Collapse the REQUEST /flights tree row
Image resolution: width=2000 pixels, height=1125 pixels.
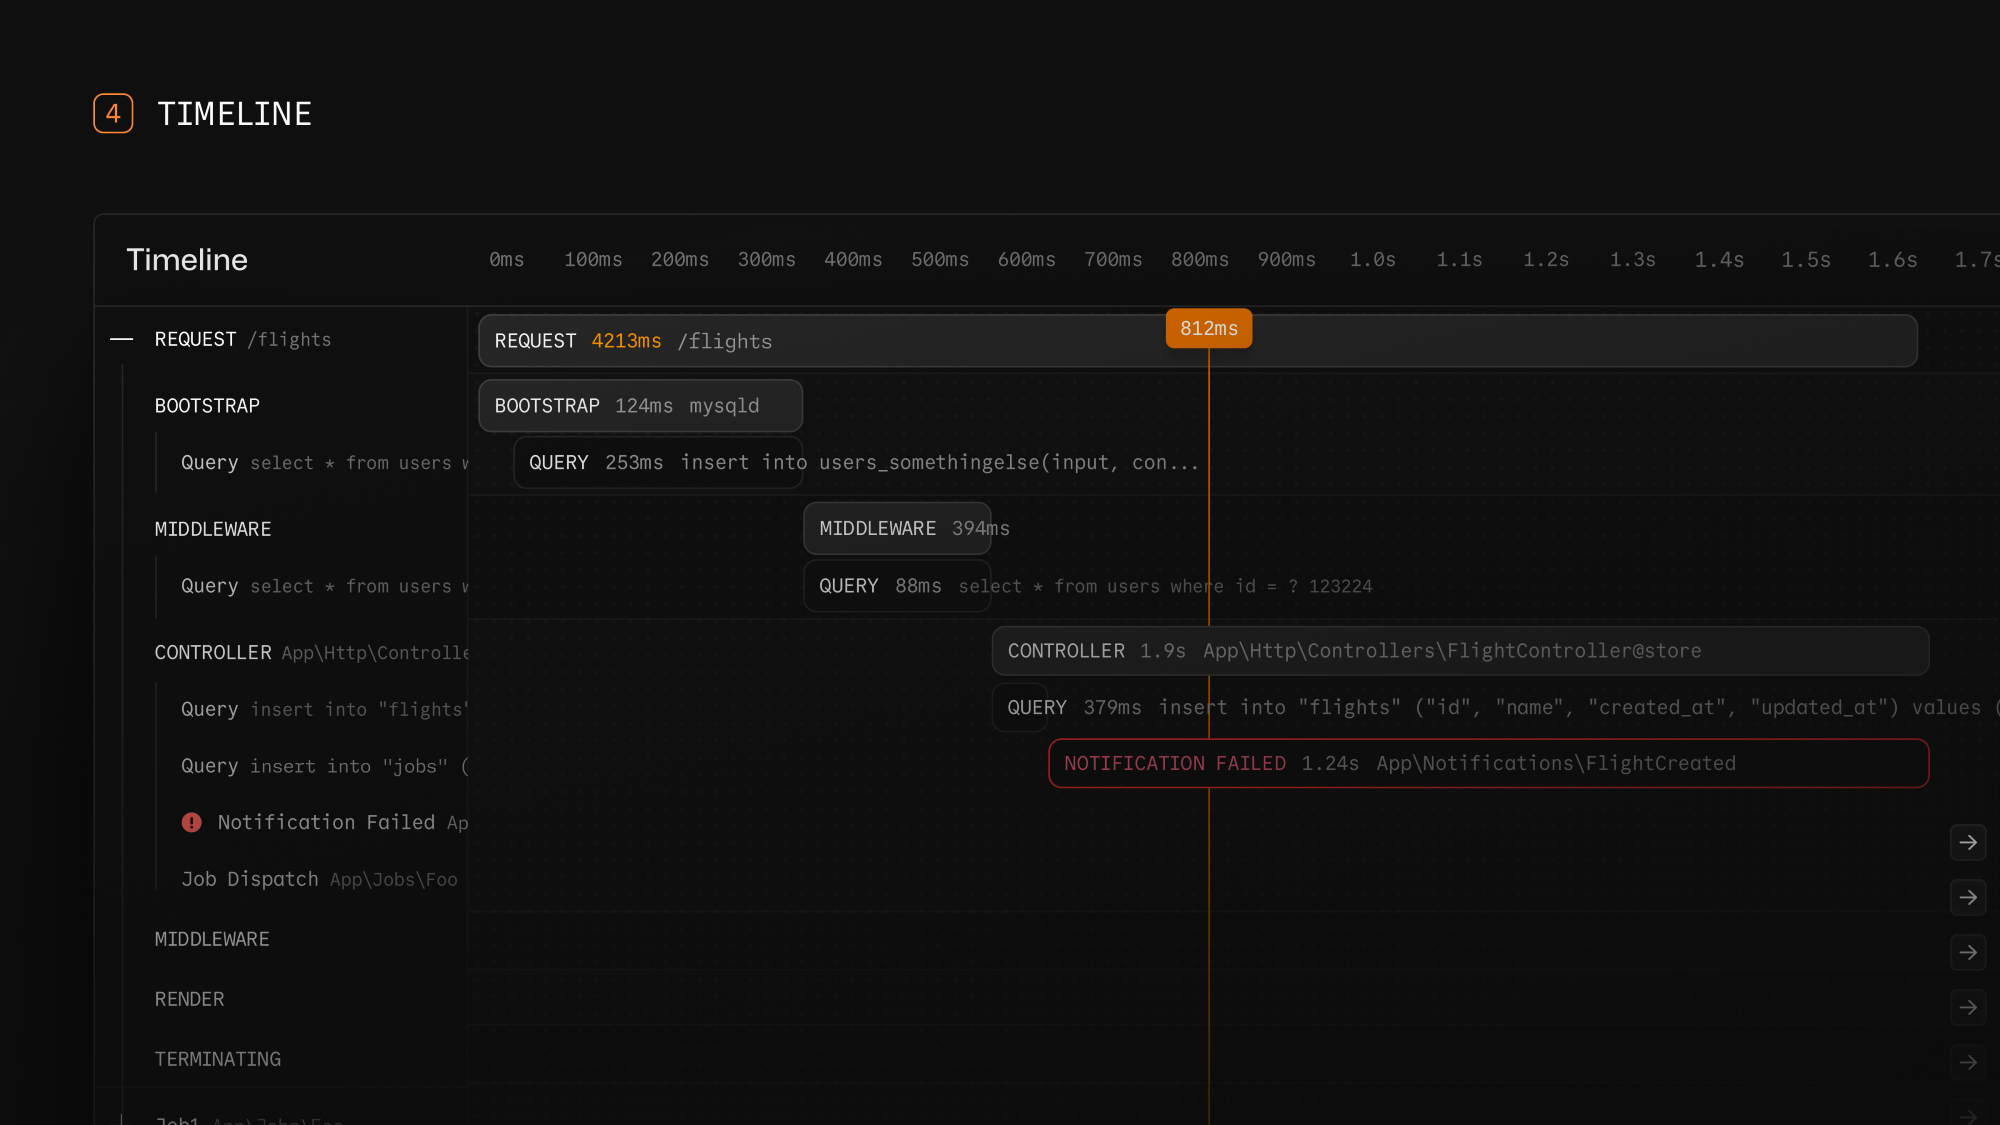tap(122, 340)
